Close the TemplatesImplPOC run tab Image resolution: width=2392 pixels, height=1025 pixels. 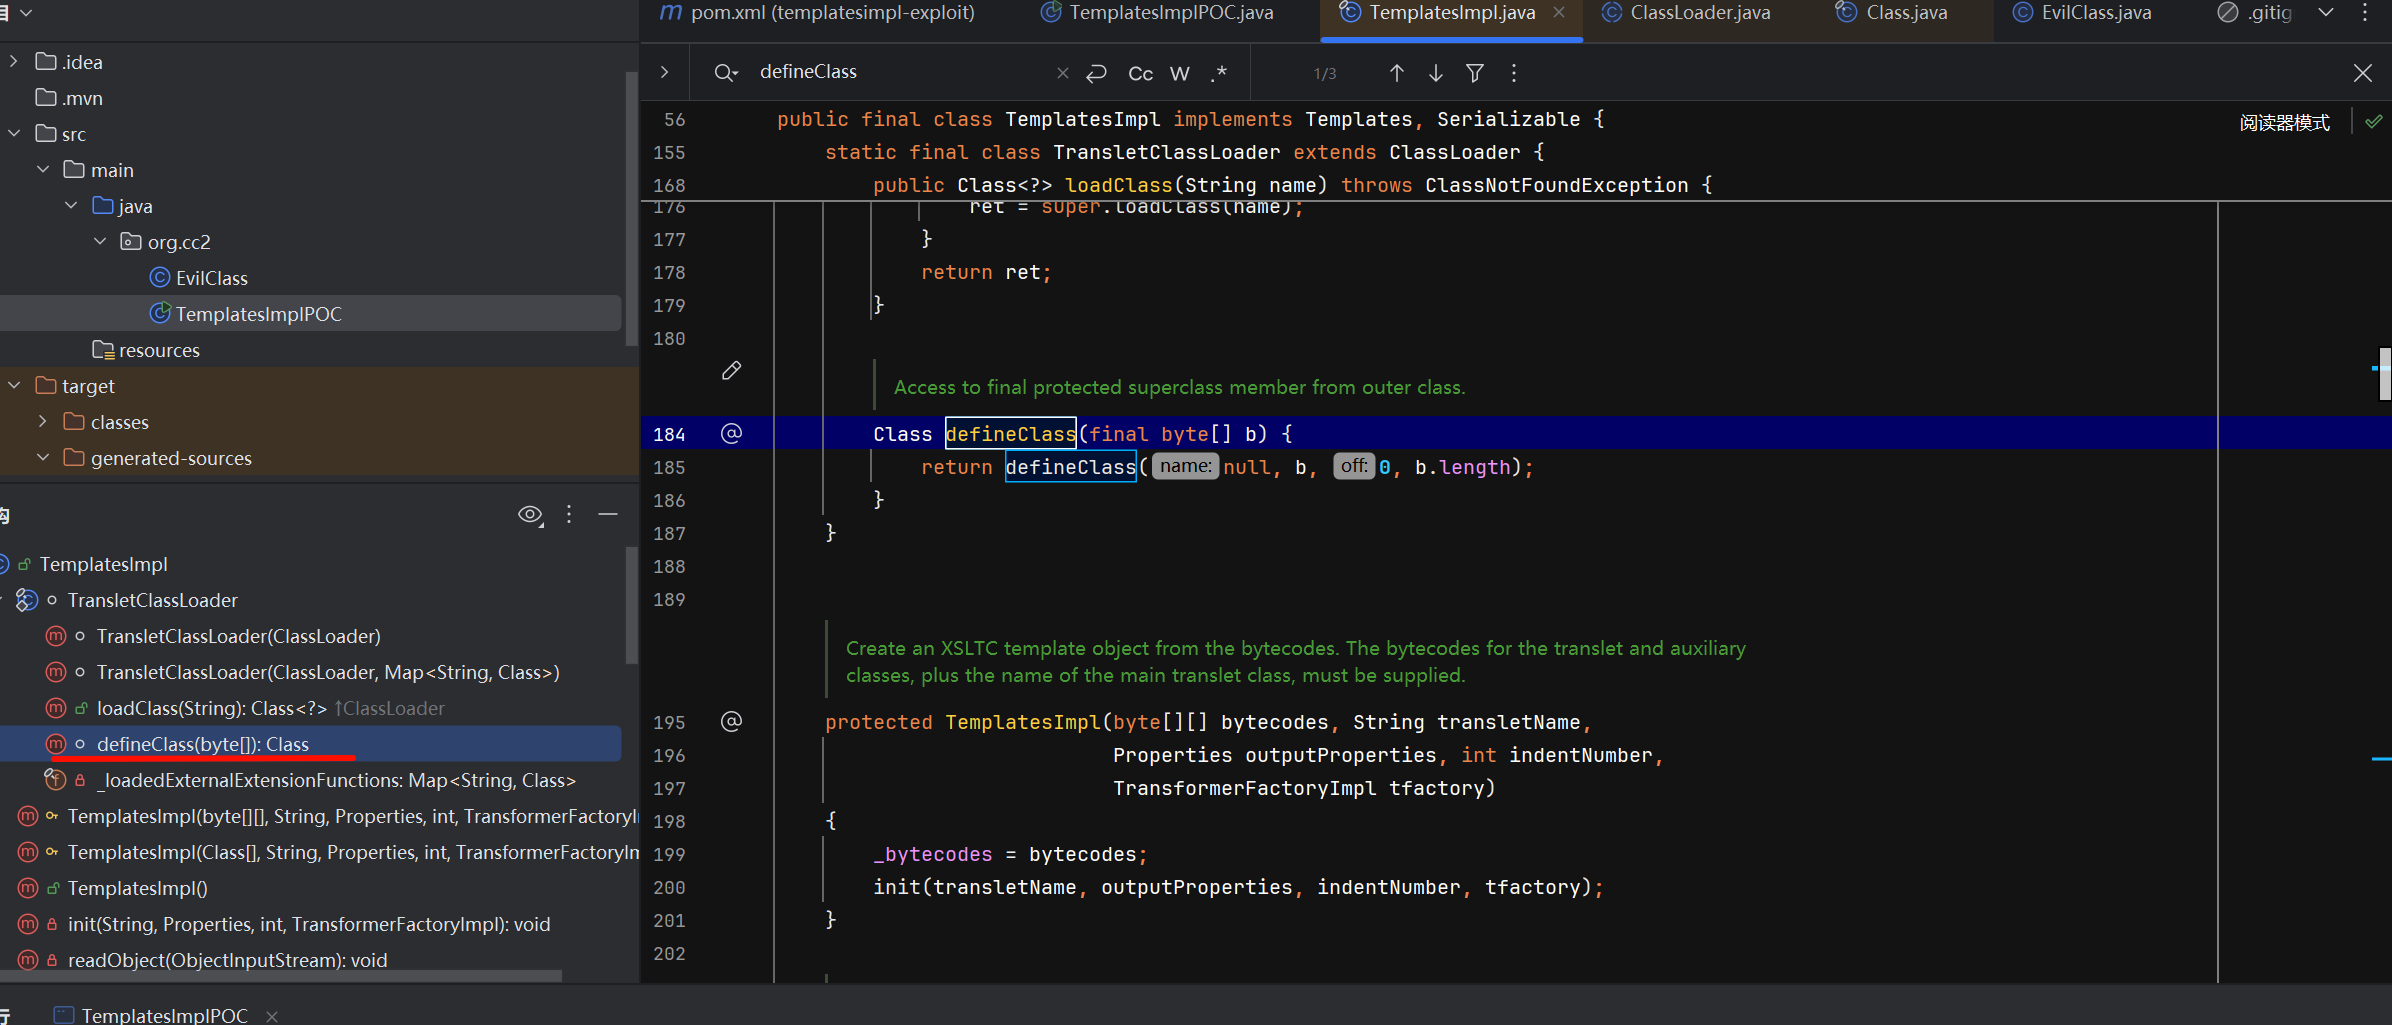(x=272, y=1016)
